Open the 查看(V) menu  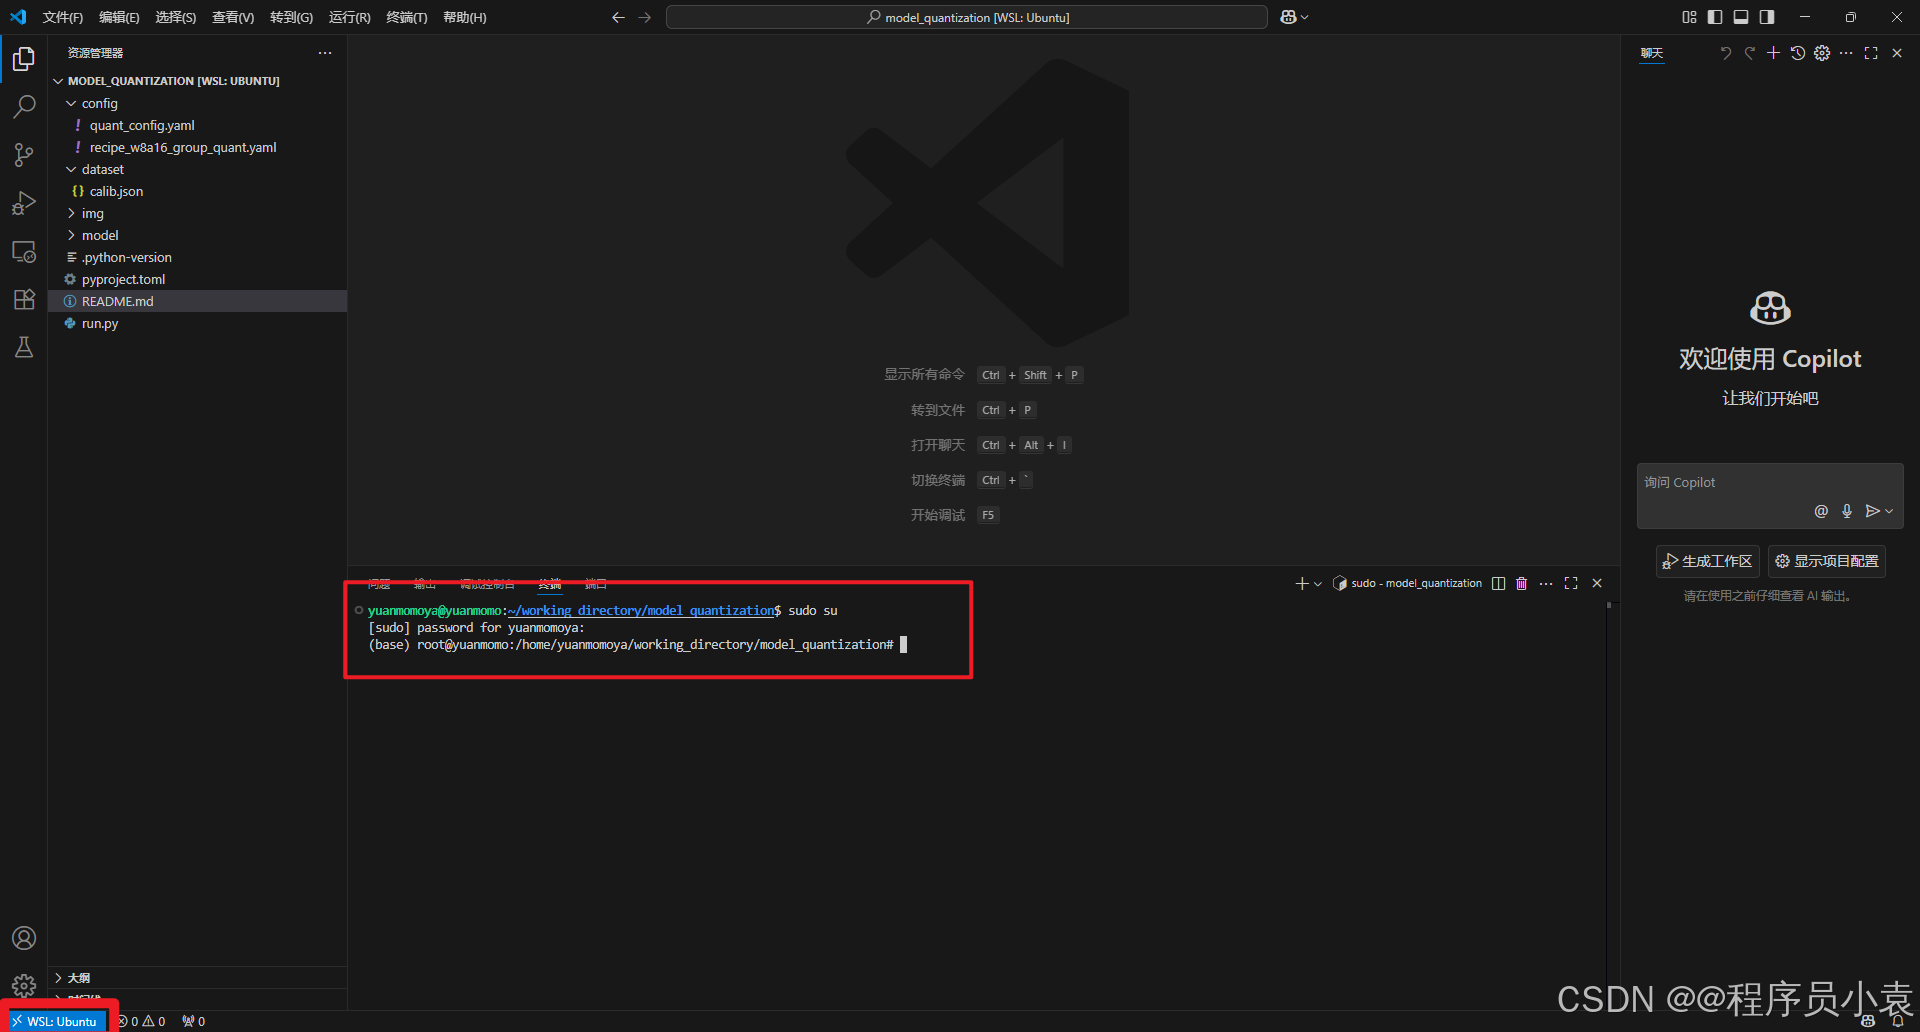point(233,17)
